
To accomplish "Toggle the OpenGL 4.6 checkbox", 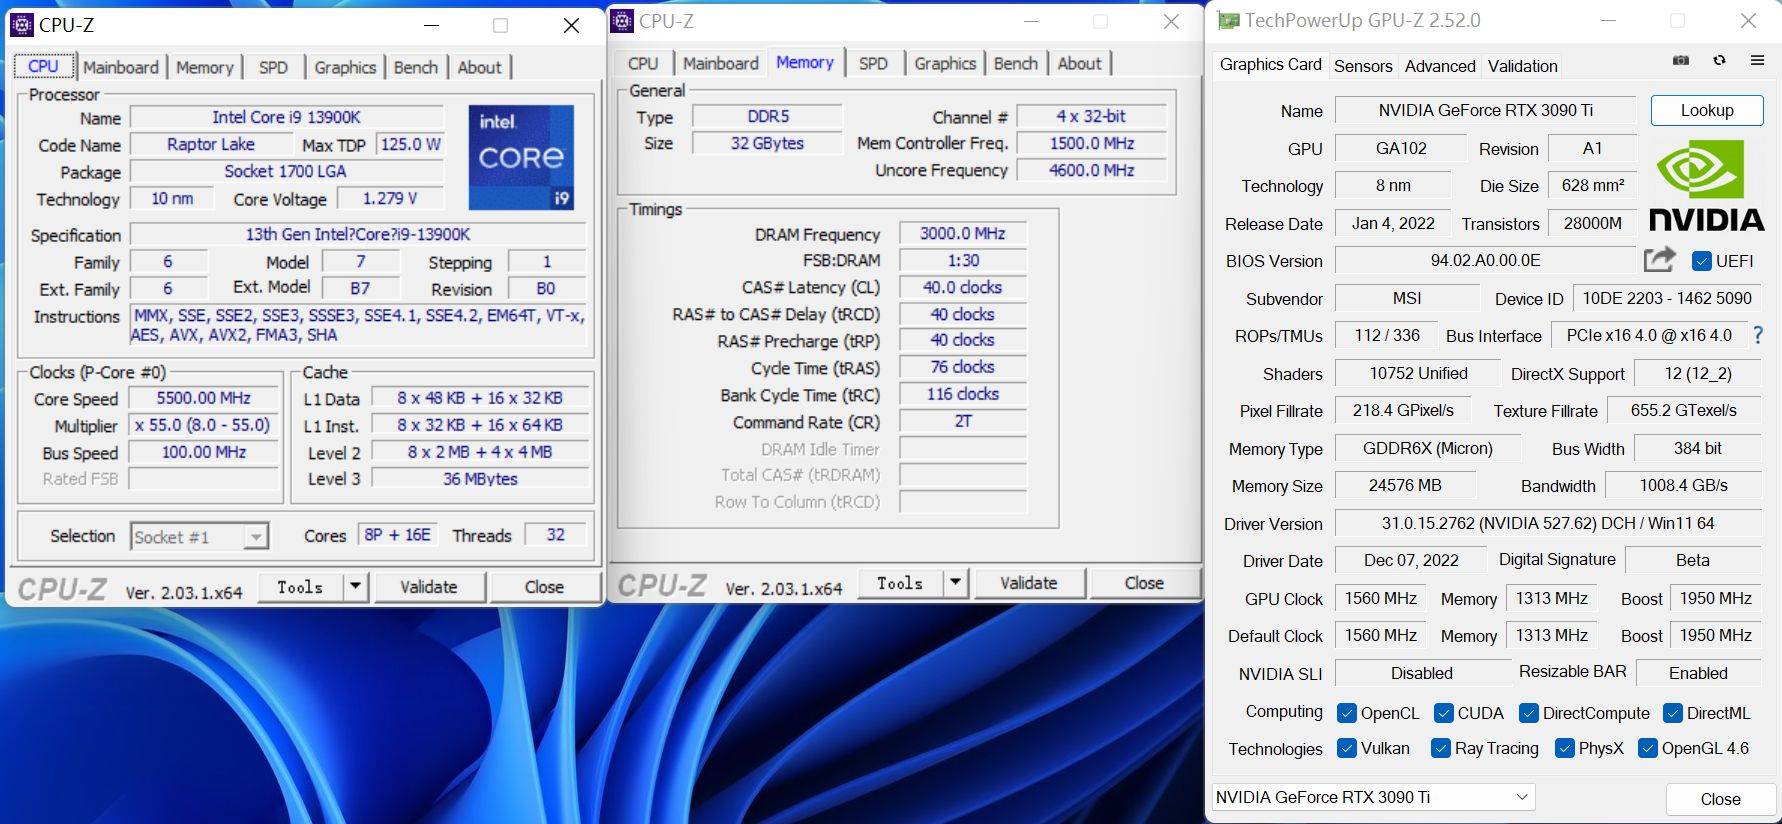I will pos(1647,748).
